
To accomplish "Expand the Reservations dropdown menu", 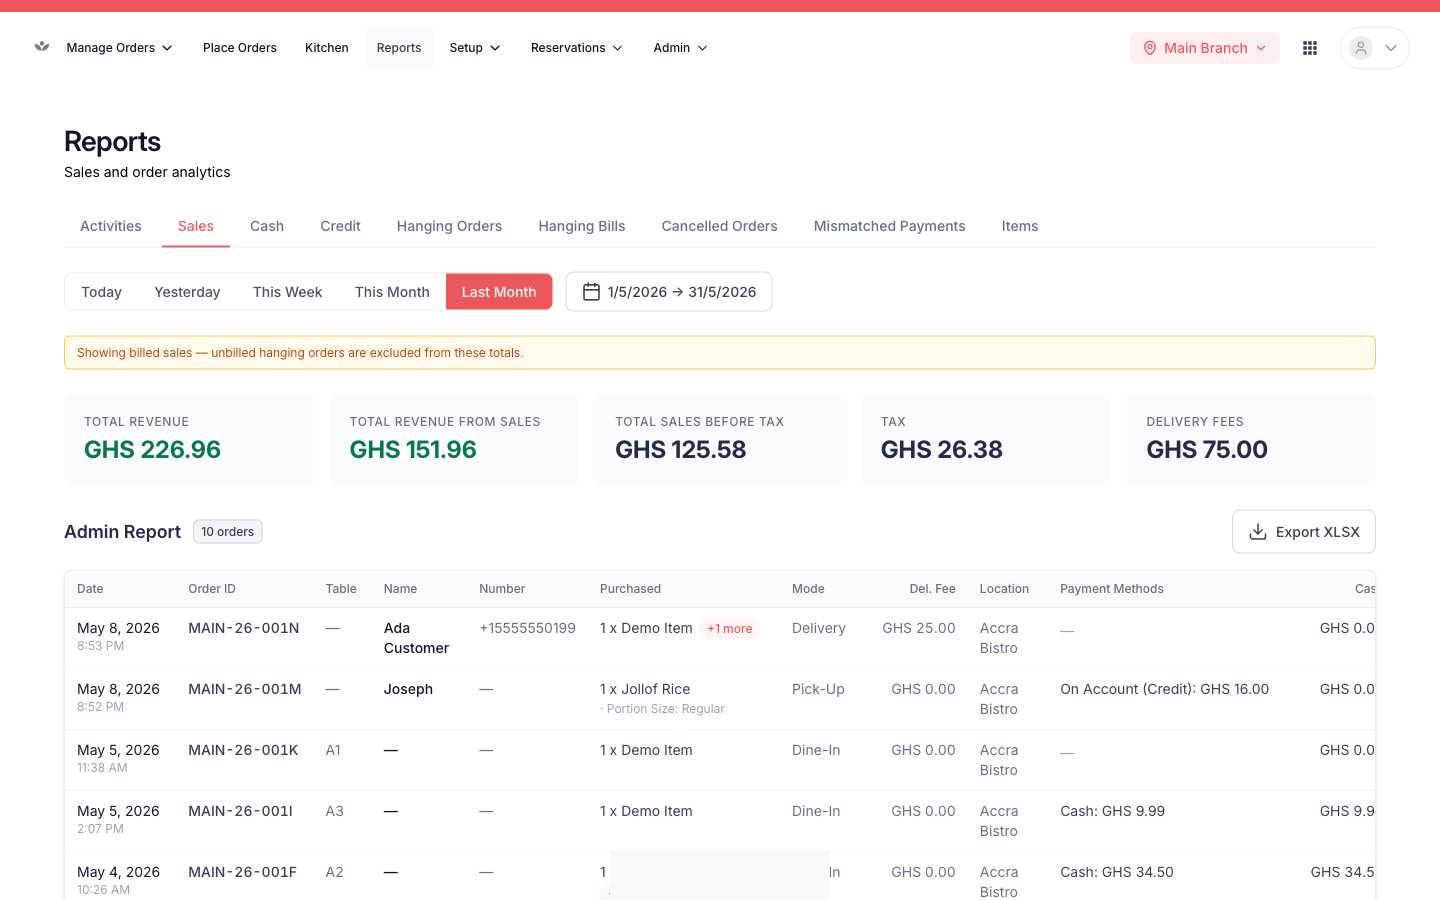I will (577, 48).
